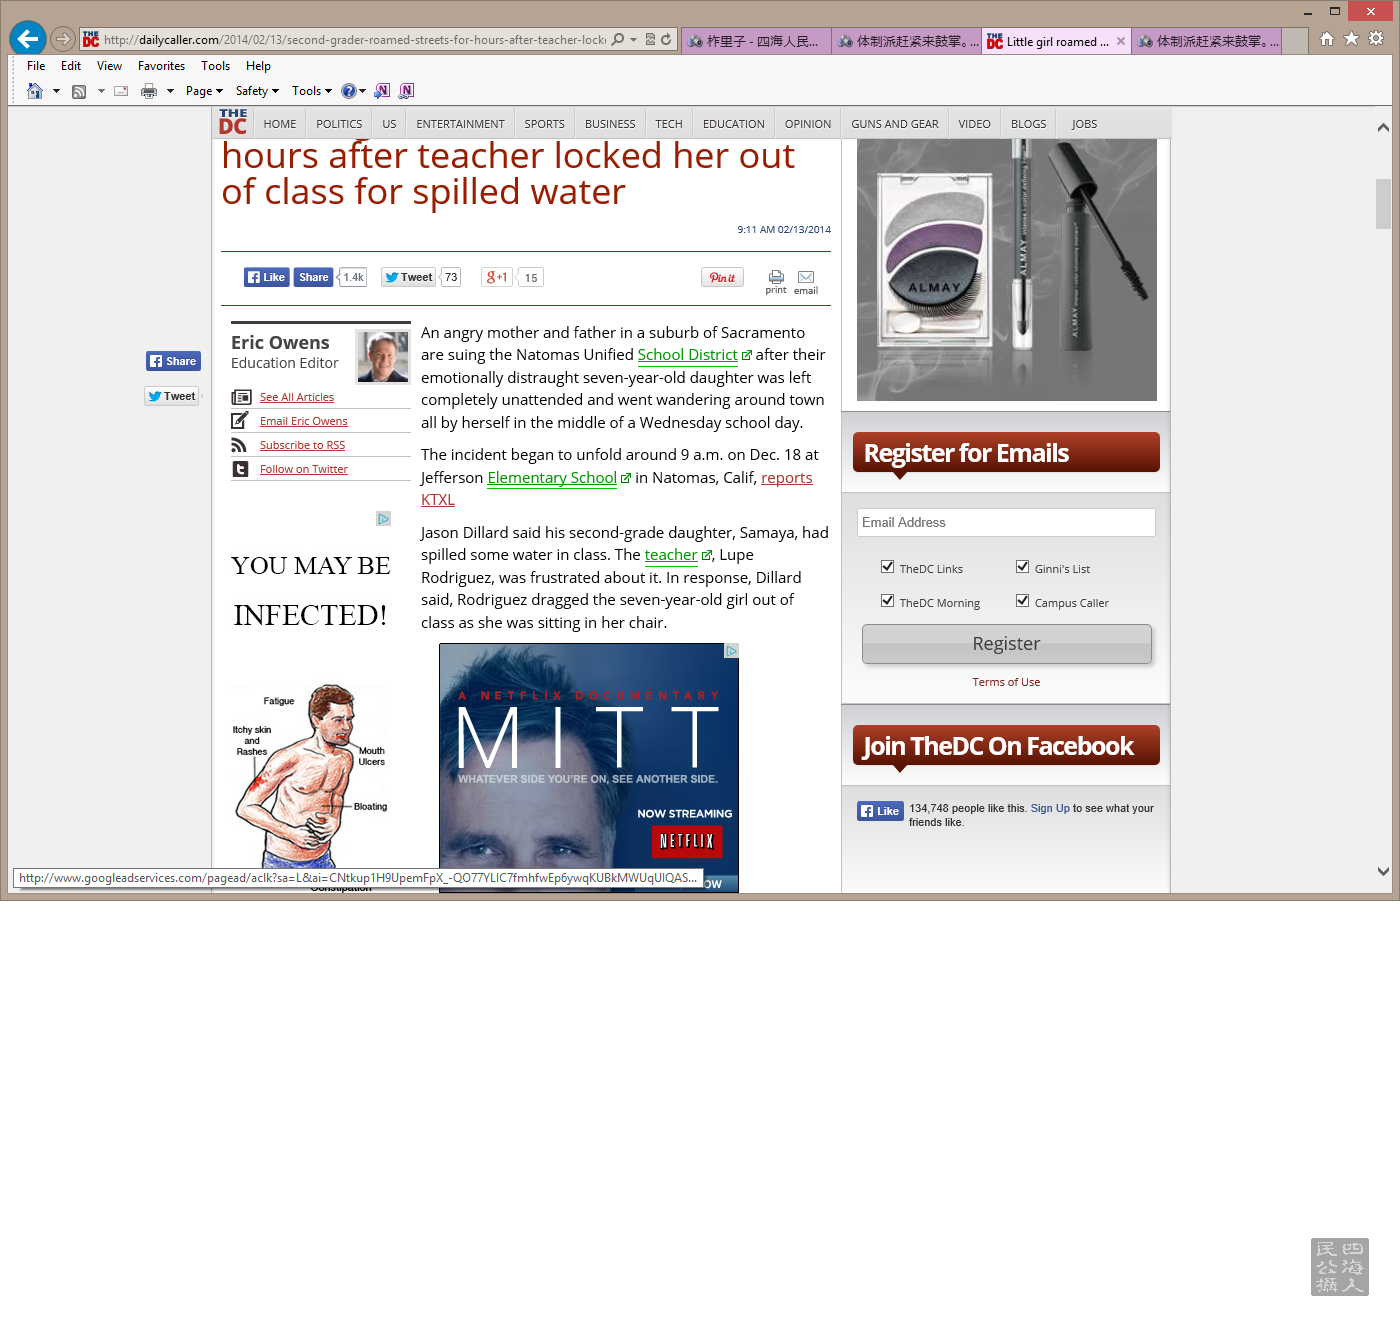1400x1342 pixels.
Task: Go back using the blue back arrow
Action: point(27,39)
